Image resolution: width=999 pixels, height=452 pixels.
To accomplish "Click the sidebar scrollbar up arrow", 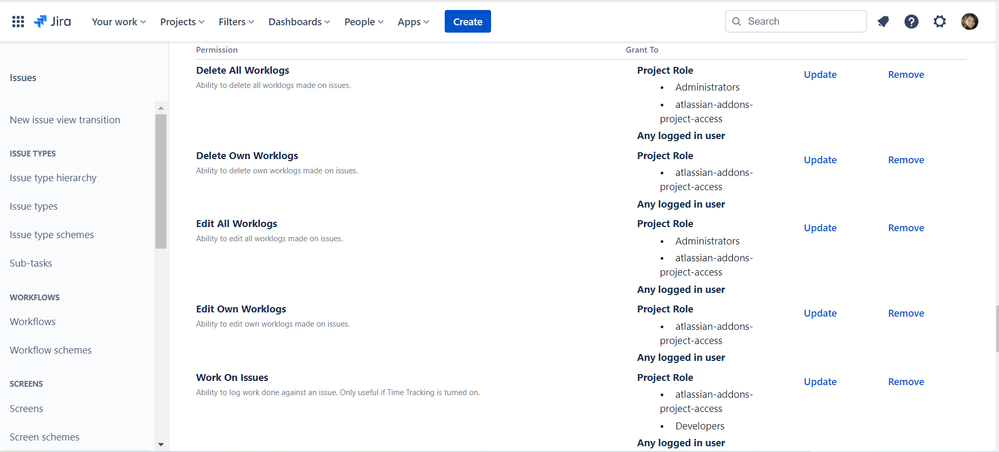I will (161, 108).
